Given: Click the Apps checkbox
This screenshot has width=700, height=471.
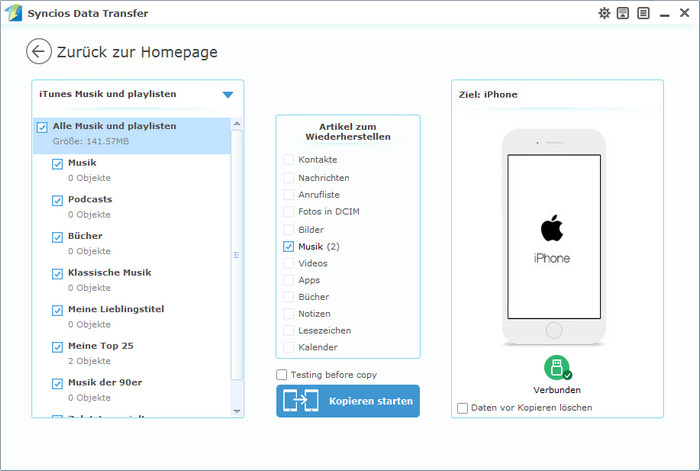Looking at the screenshot, I should tap(288, 280).
